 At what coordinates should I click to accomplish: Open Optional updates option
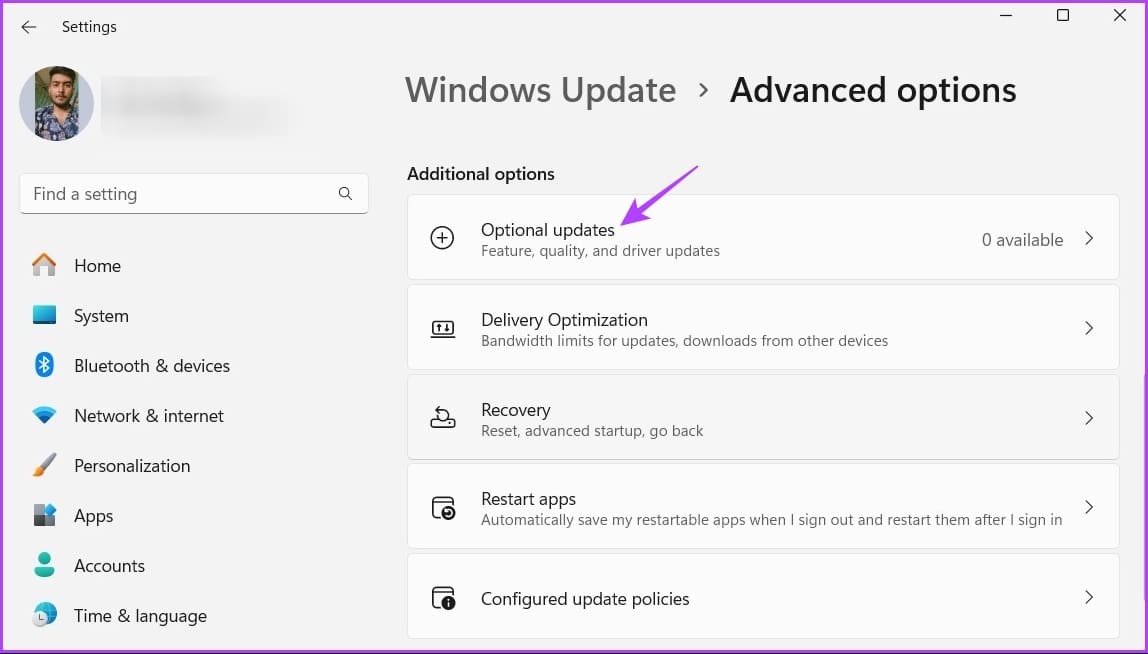763,237
